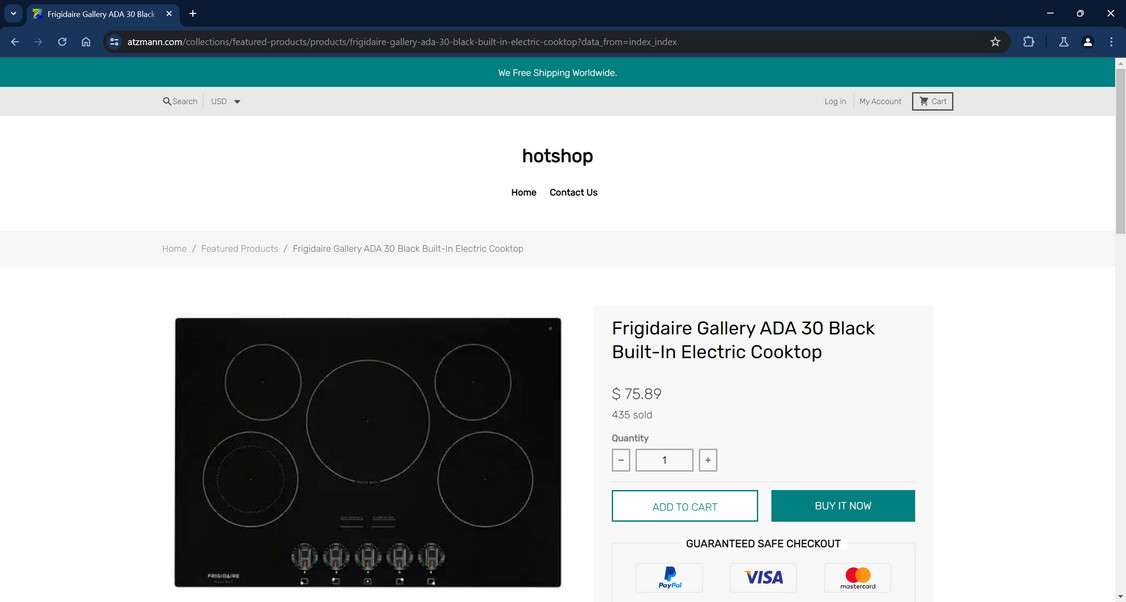The height and width of the screenshot is (602, 1126).
Task: Click the product title heading
Action: coord(743,340)
